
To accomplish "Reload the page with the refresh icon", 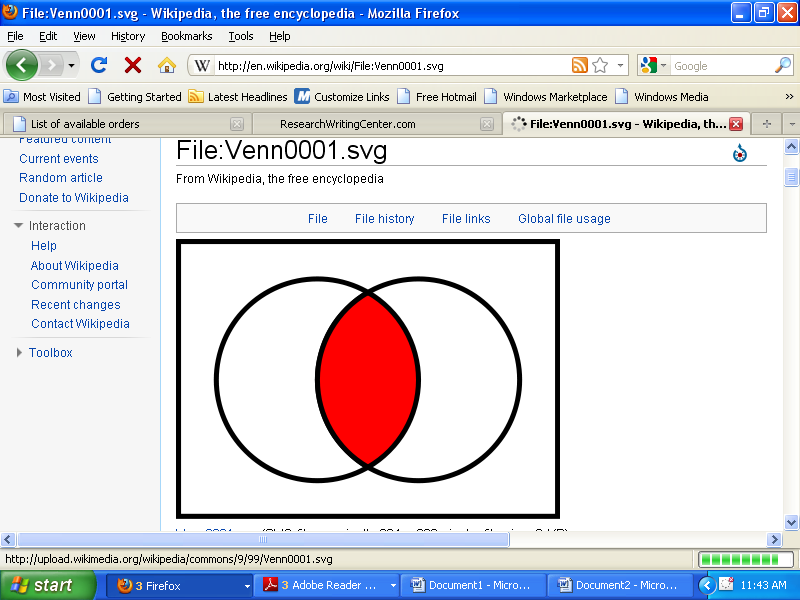I will 98,65.
